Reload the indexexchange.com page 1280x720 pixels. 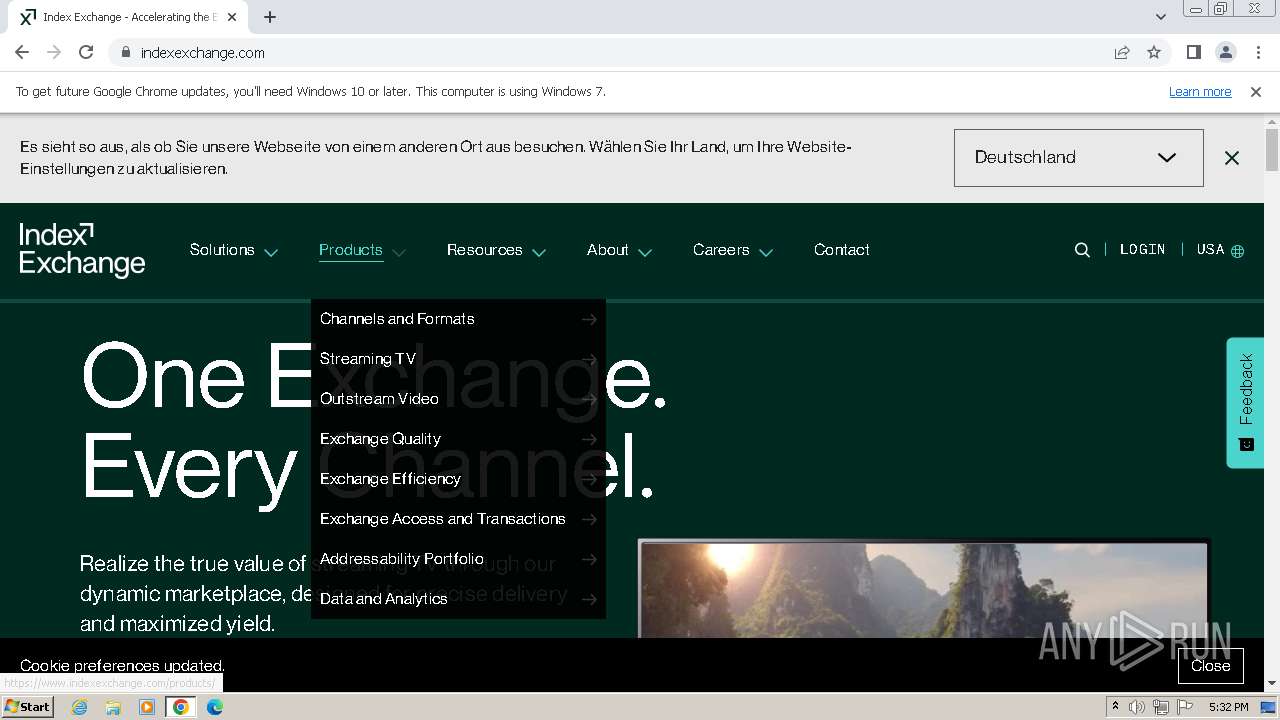pyautogui.click(x=86, y=52)
